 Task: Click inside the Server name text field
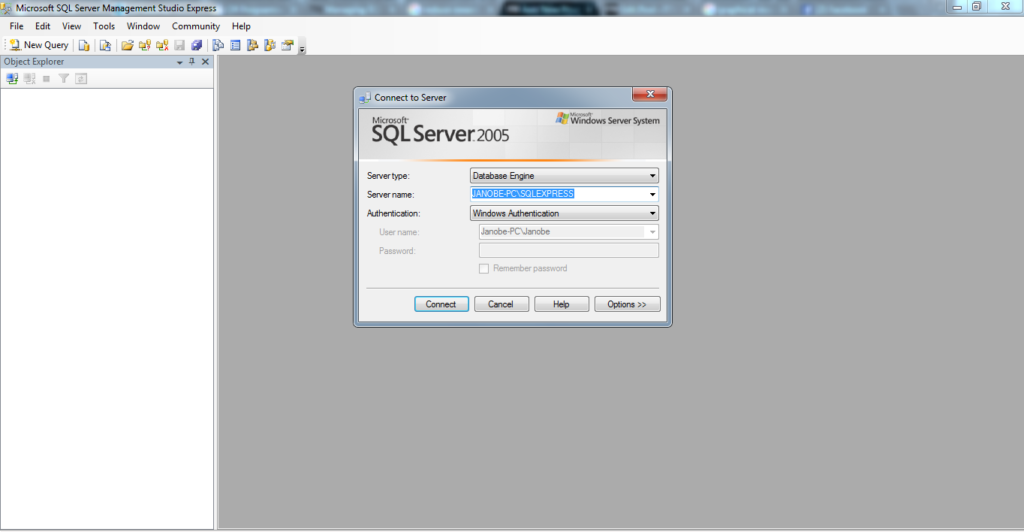pos(558,194)
